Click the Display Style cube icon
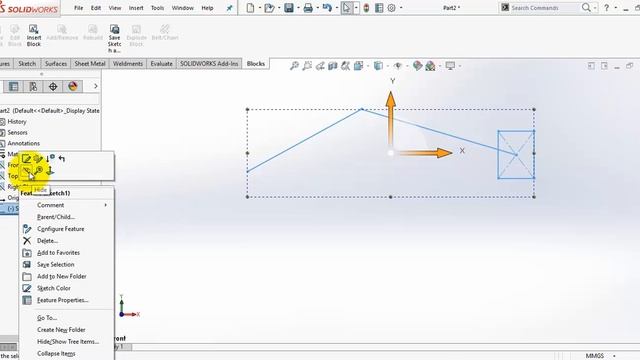Screen dimensions: 640x360 coord(378,66)
